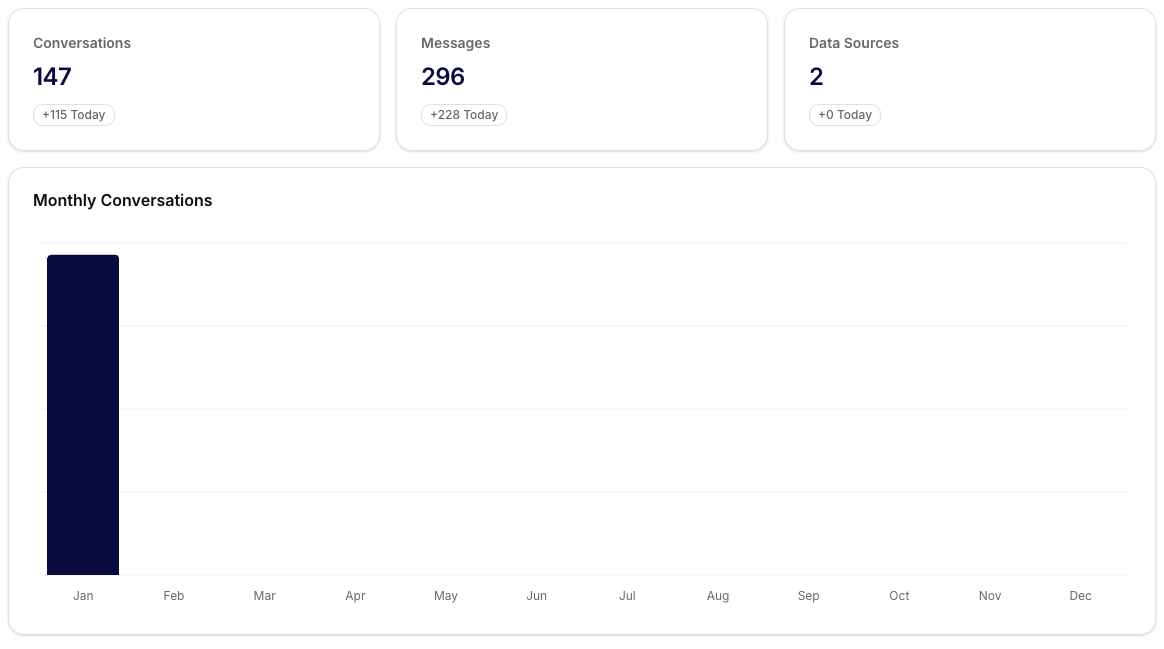
Task: Click the Mar month label
Action: 264,596
